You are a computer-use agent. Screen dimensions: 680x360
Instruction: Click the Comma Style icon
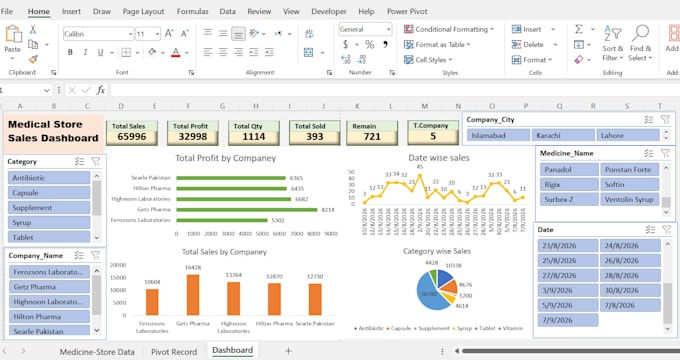[385, 44]
